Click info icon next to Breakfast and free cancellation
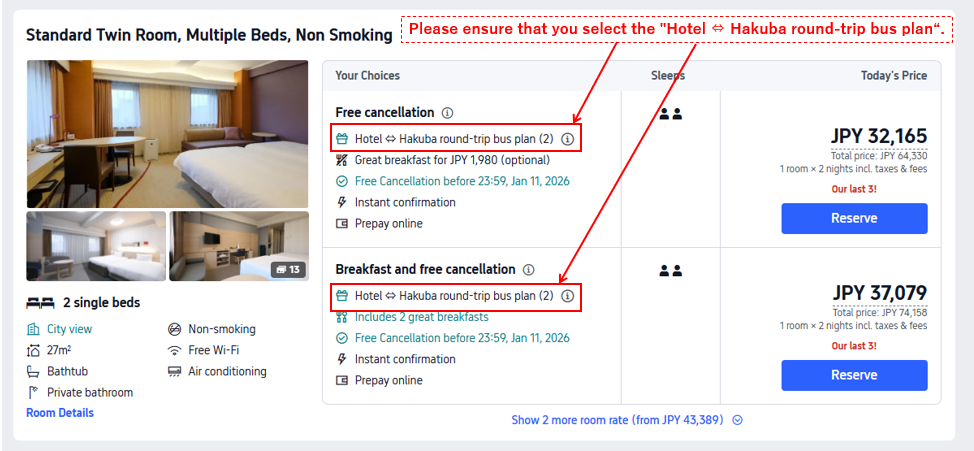The image size is (974, 451). [x=528, y=270]
